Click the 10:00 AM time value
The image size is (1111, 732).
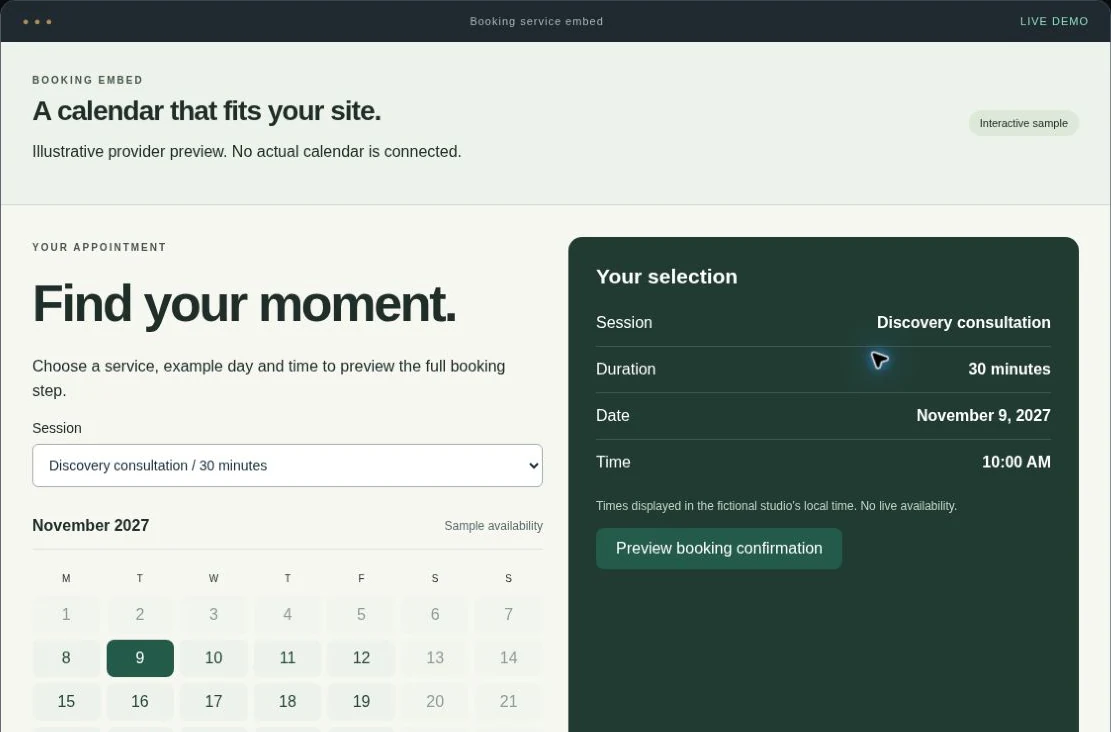coord(1016,462)
